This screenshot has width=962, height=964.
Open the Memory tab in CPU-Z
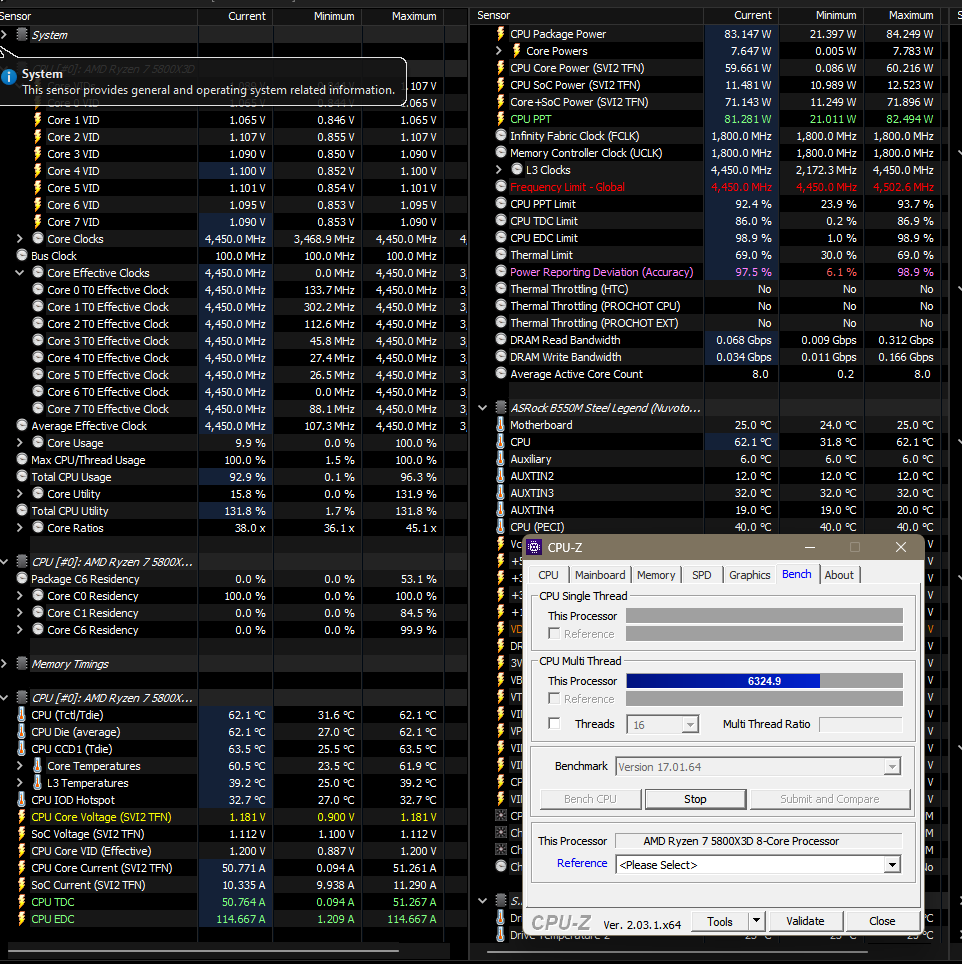coord(656,575)
